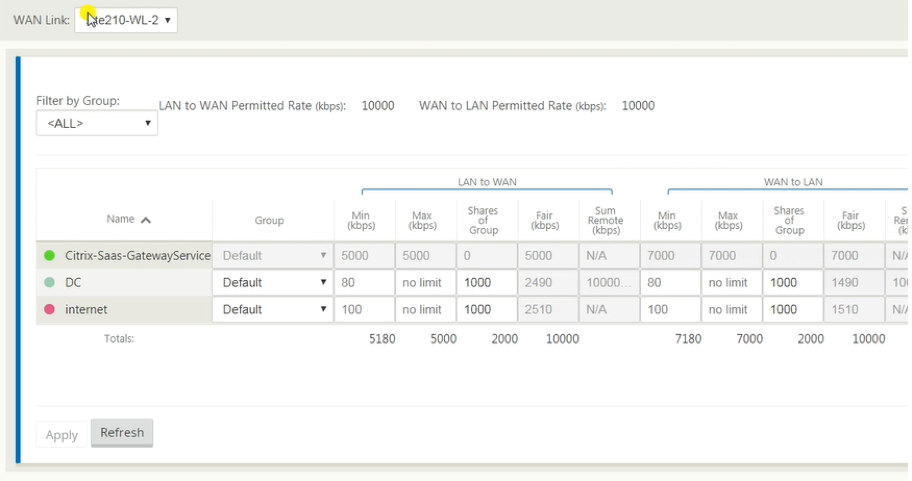Edit WAN to LAN Max field for DC
Image resolution: width=912 pixels, height=481 pixels.
point(732,283)
